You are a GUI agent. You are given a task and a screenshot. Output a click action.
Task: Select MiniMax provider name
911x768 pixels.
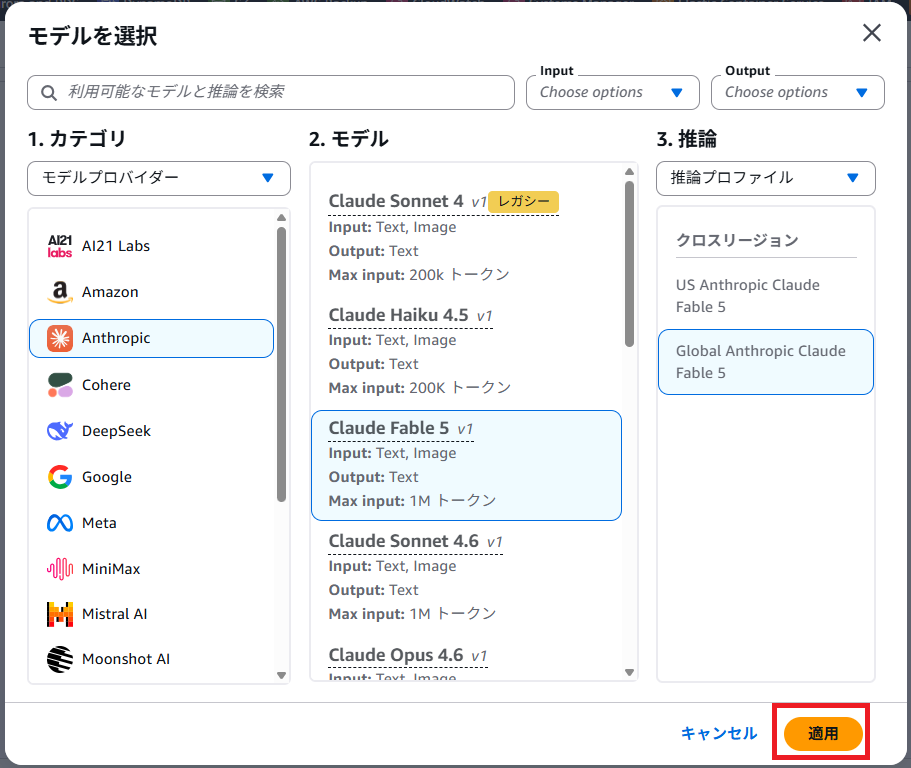(x=111, y=569)
